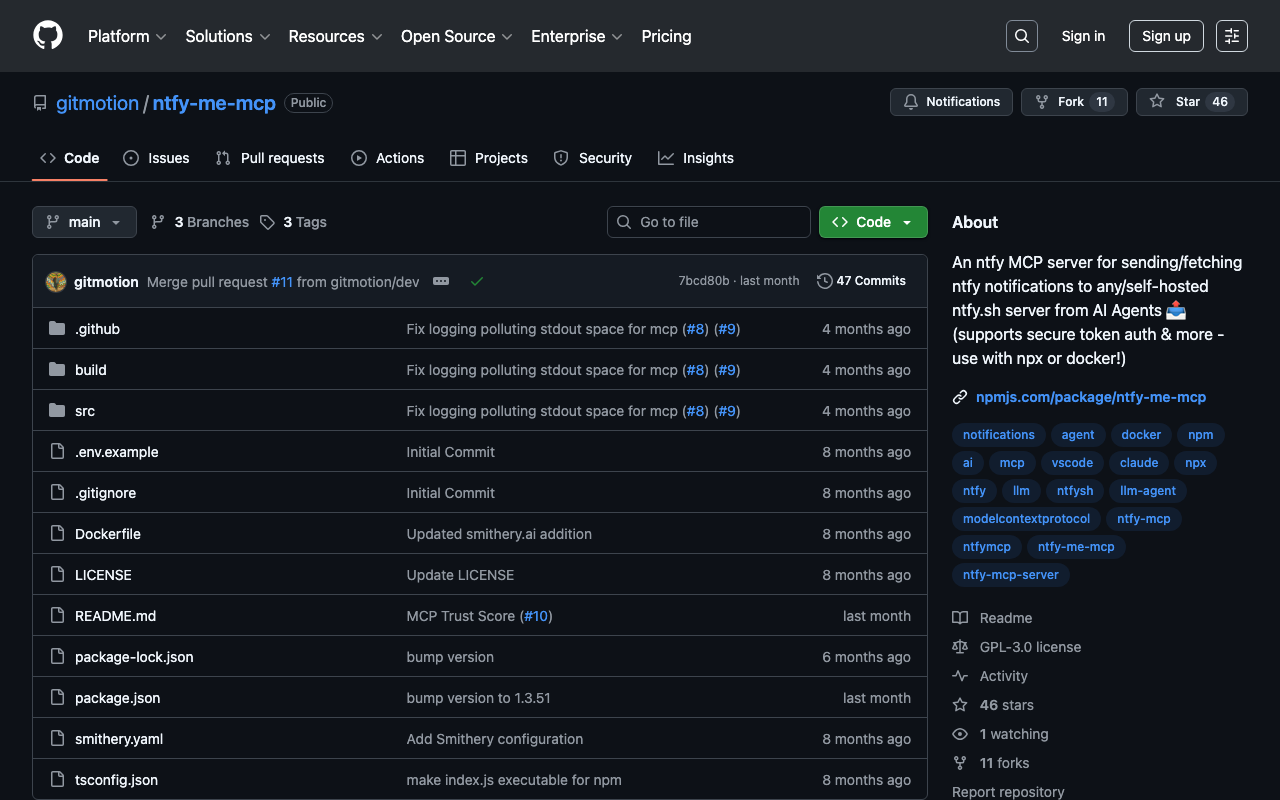Expand the Platform menu
This screenshot has height=800, width=1280.
[x=127, y=36]
